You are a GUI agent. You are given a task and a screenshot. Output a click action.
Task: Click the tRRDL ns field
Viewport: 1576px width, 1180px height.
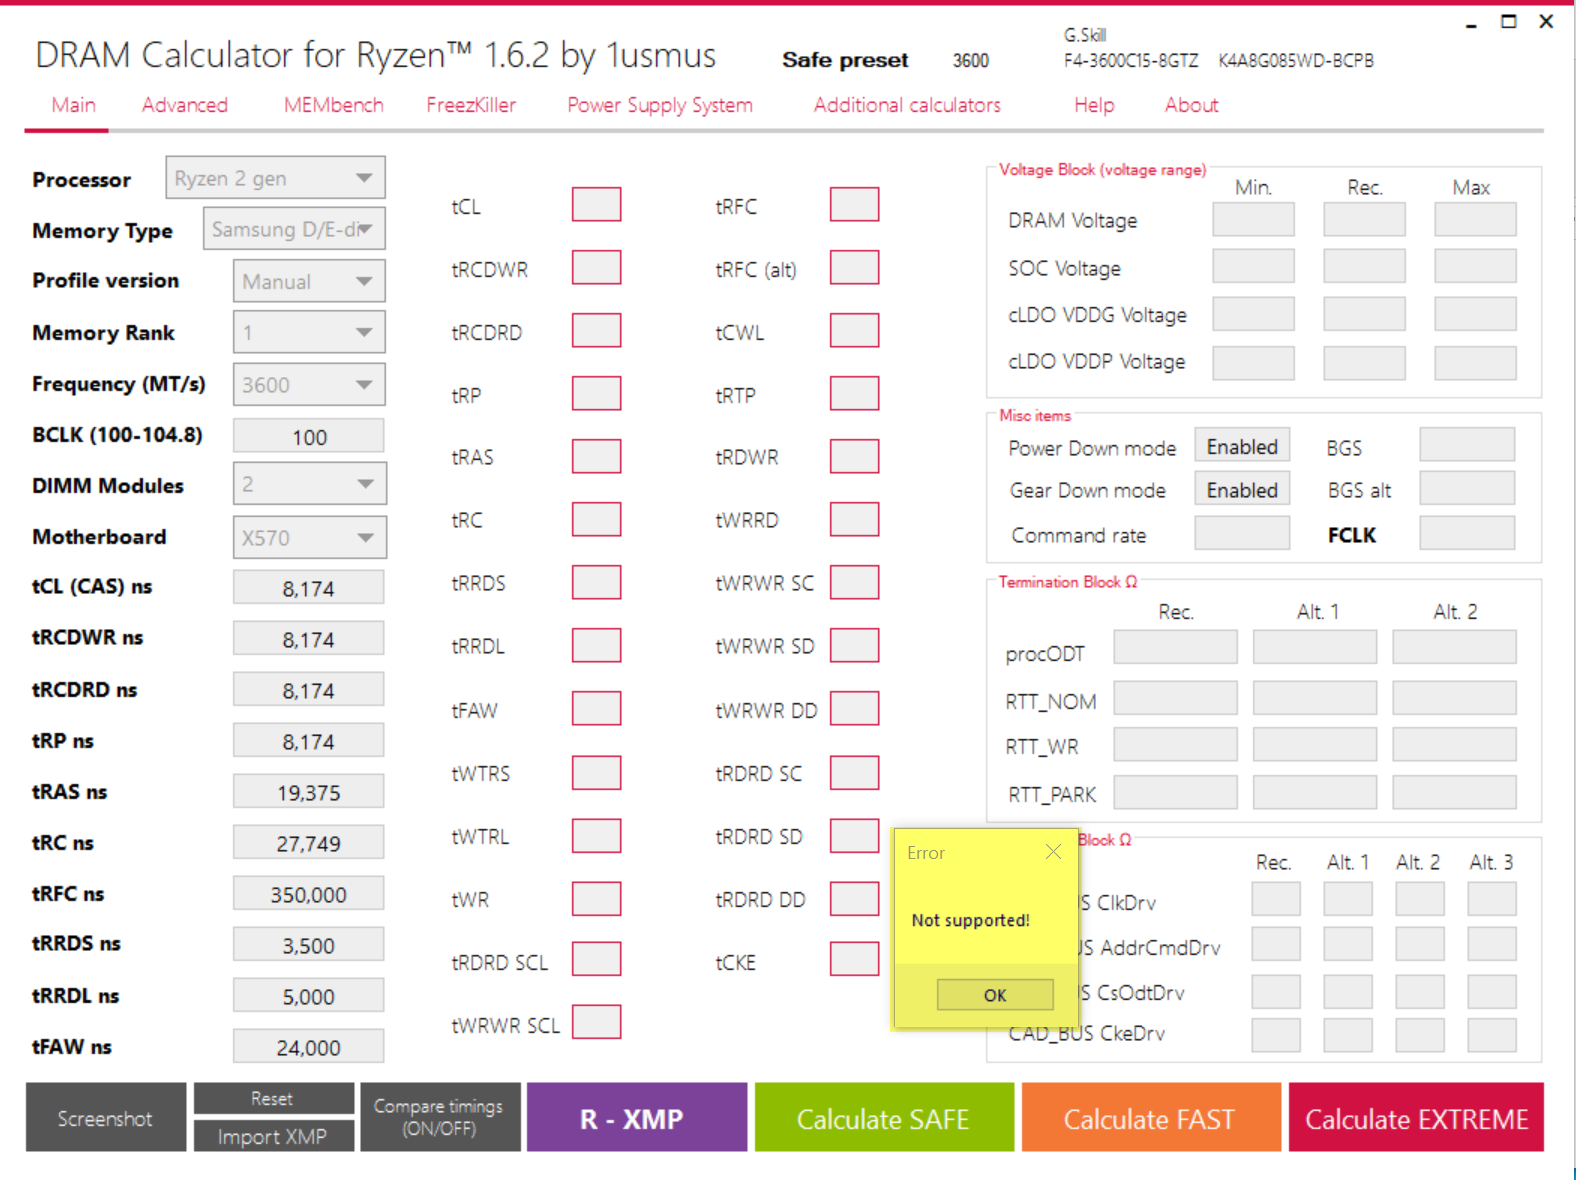[x=309, y=996]
